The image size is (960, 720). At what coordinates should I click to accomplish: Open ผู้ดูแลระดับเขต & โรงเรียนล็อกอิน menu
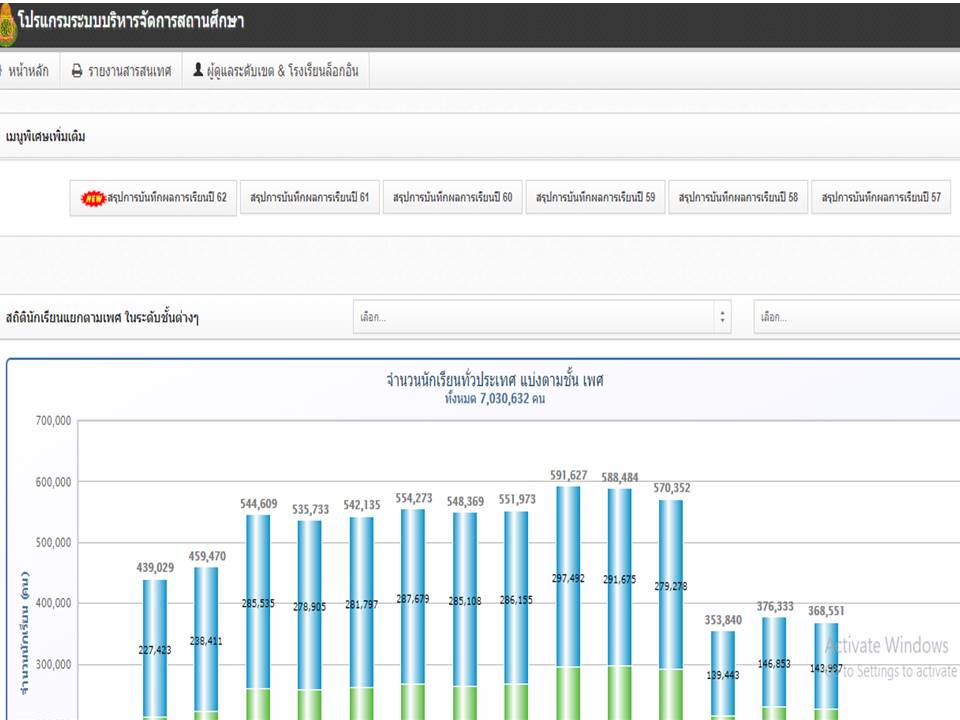[x=276, y=71]
